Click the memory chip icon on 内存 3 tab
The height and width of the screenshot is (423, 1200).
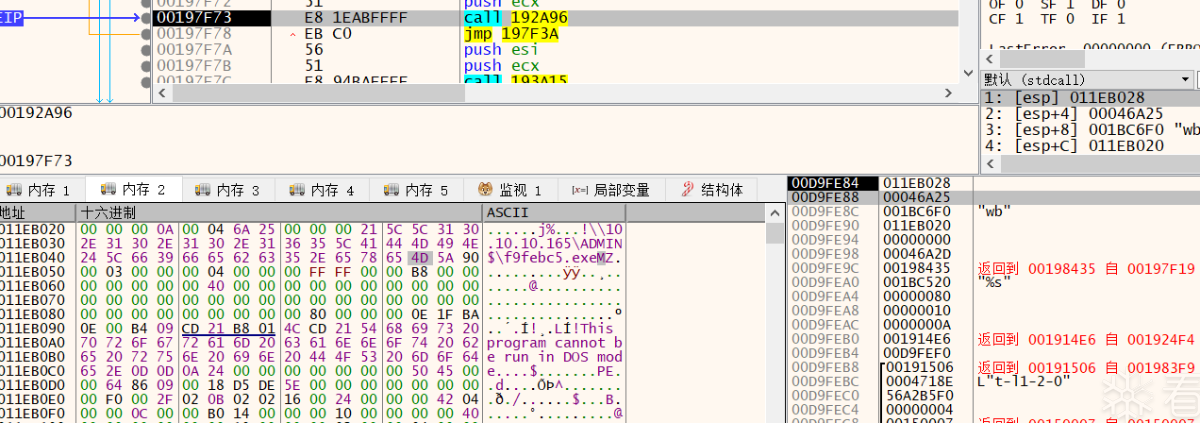[x=201, y=190]
